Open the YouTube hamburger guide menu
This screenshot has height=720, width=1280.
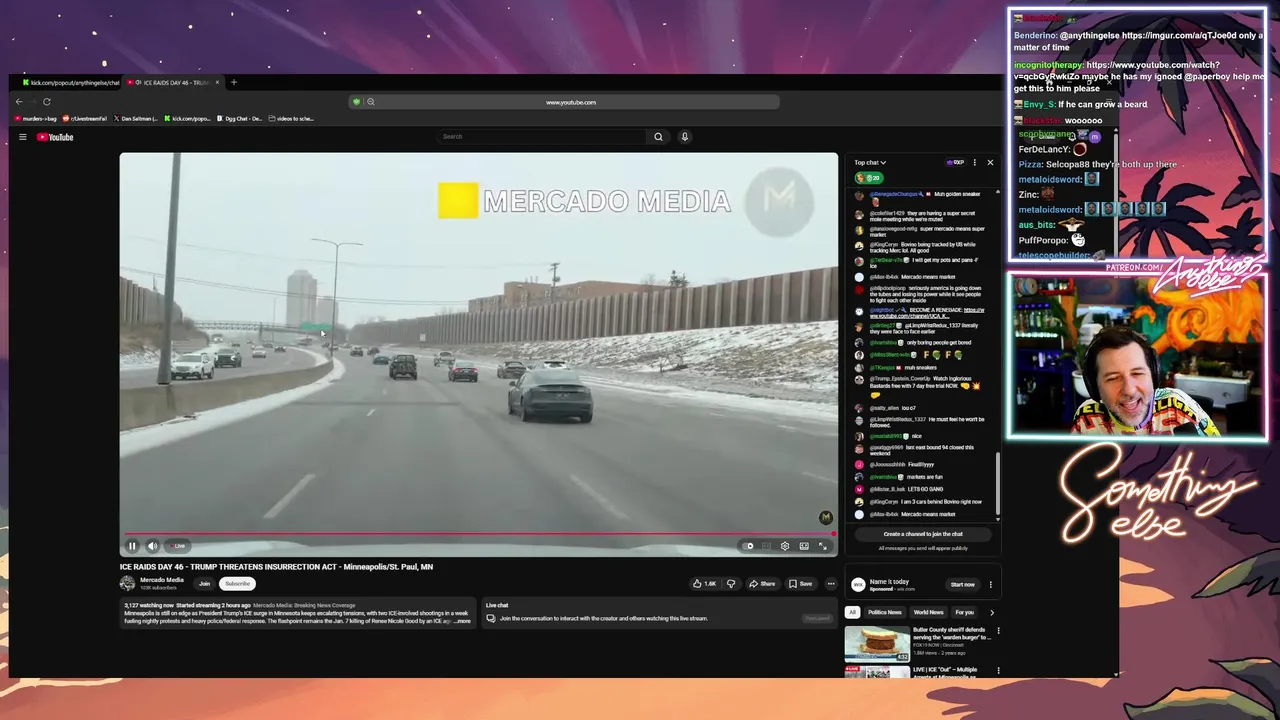click(x=22, y=137)
